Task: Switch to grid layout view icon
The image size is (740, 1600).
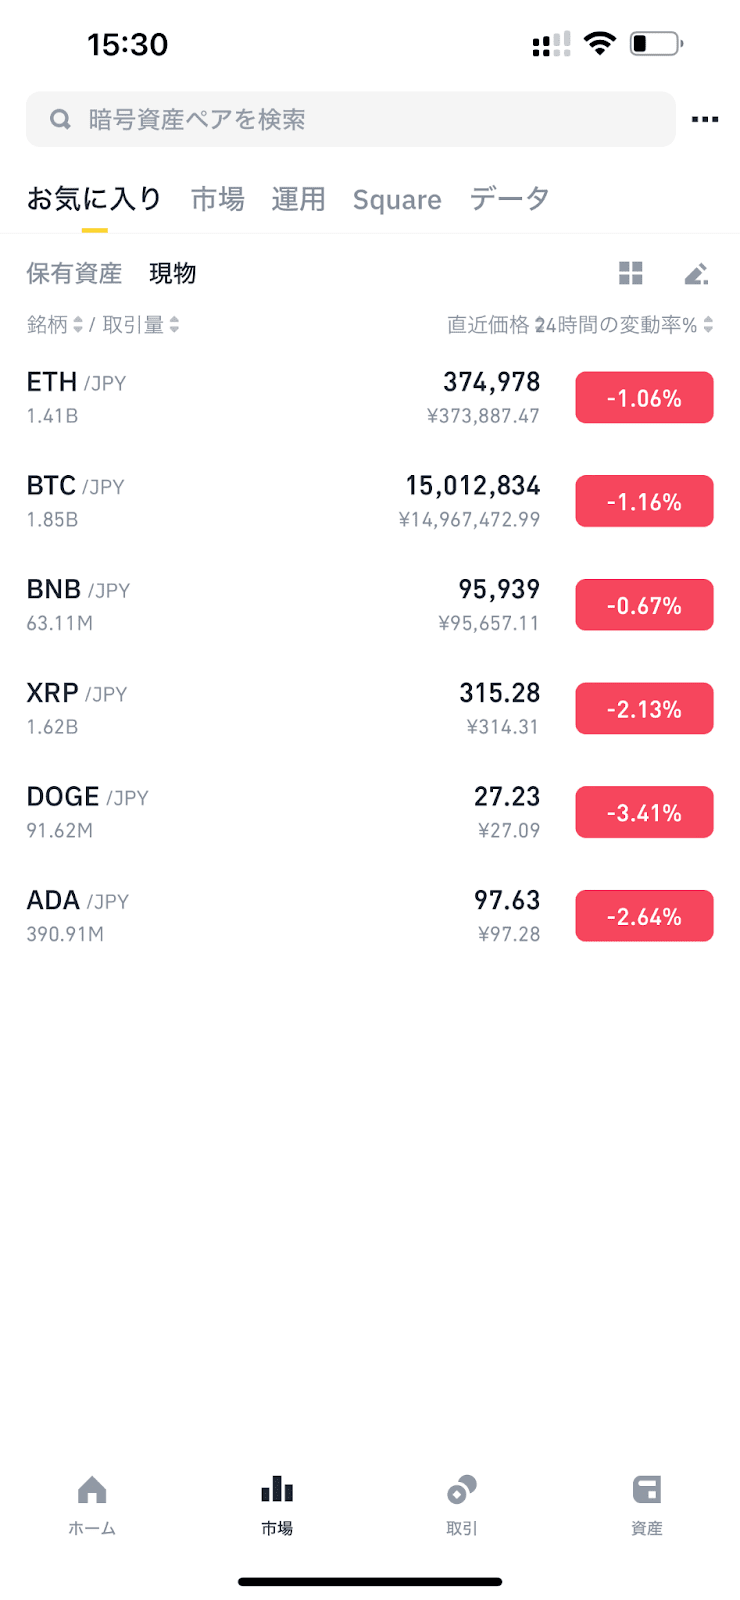Action: pos(630,273)
